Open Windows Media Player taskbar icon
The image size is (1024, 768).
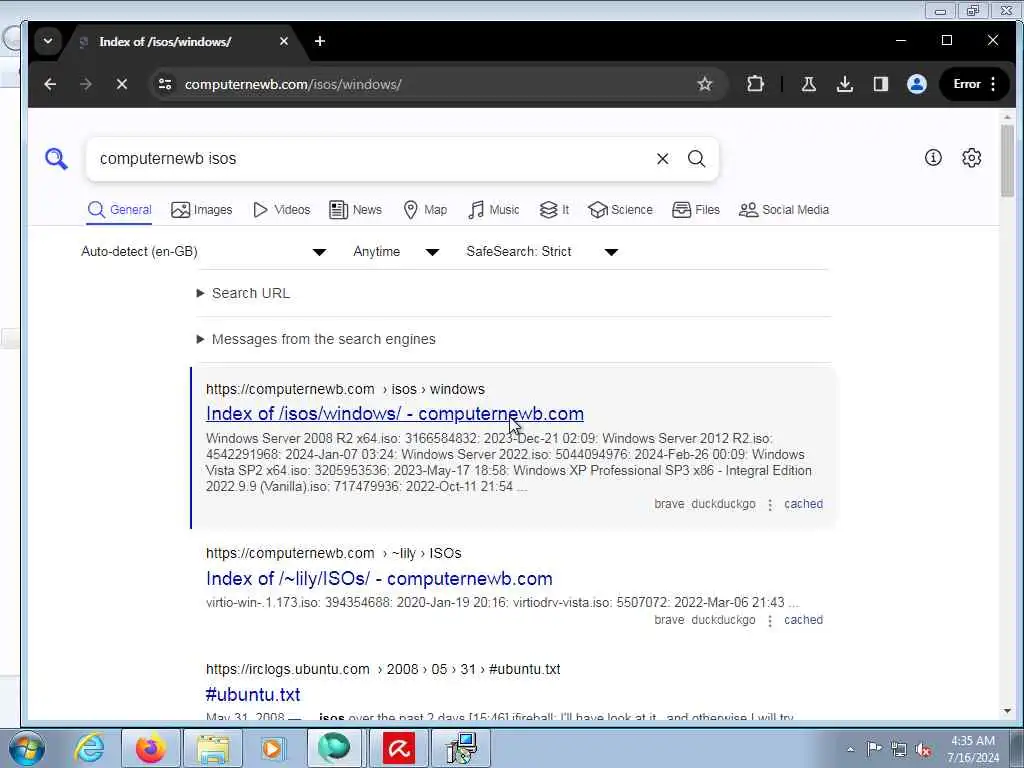pyautogui.click(x=272, y=748)
